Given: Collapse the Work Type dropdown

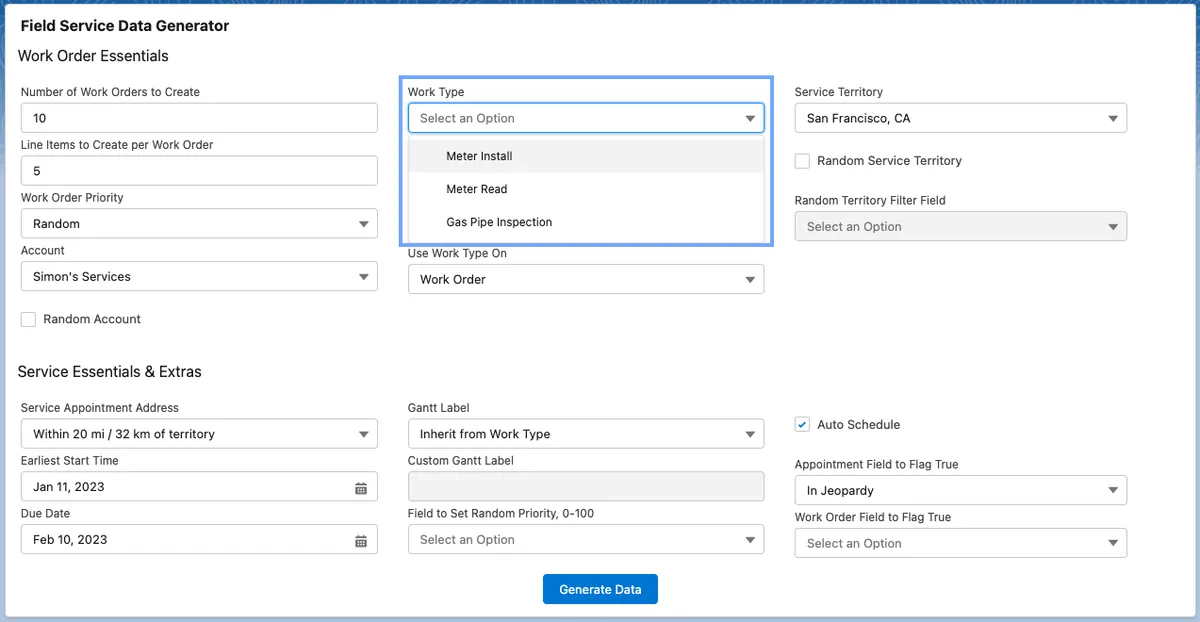Looking at the screenshot, I should [586, 118].
